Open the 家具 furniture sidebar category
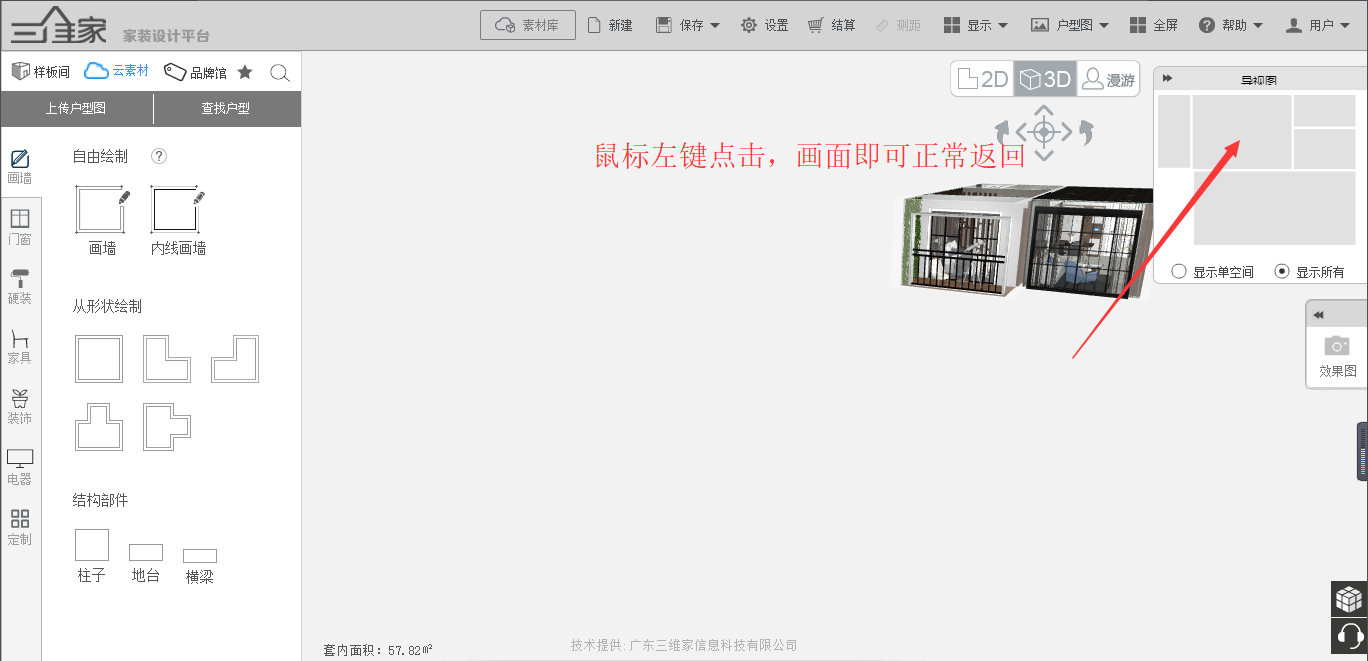The height and width of the screenshot is (661, 1368). [20, 346]
